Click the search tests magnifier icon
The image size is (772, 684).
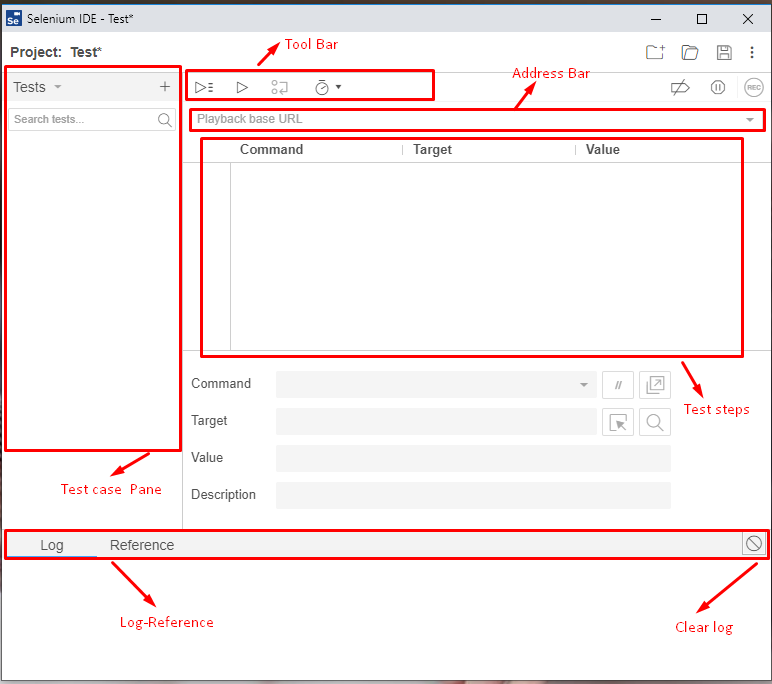pos(165,120)
